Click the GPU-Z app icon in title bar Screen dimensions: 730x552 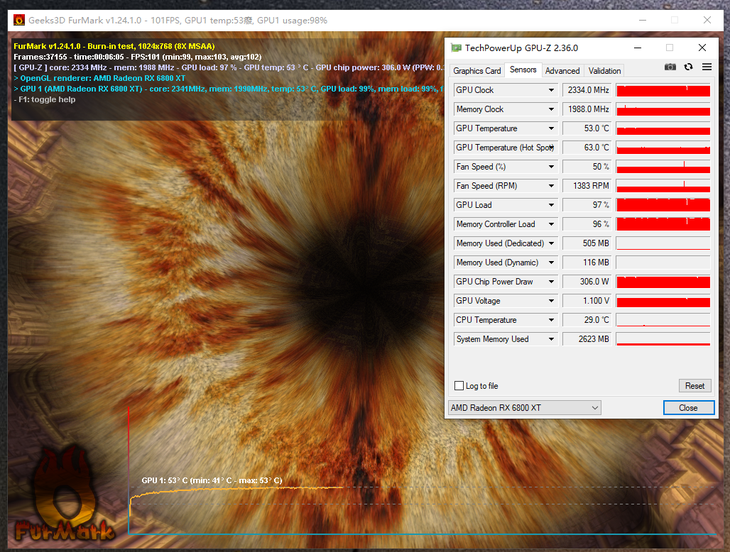(x=457, y=47)
